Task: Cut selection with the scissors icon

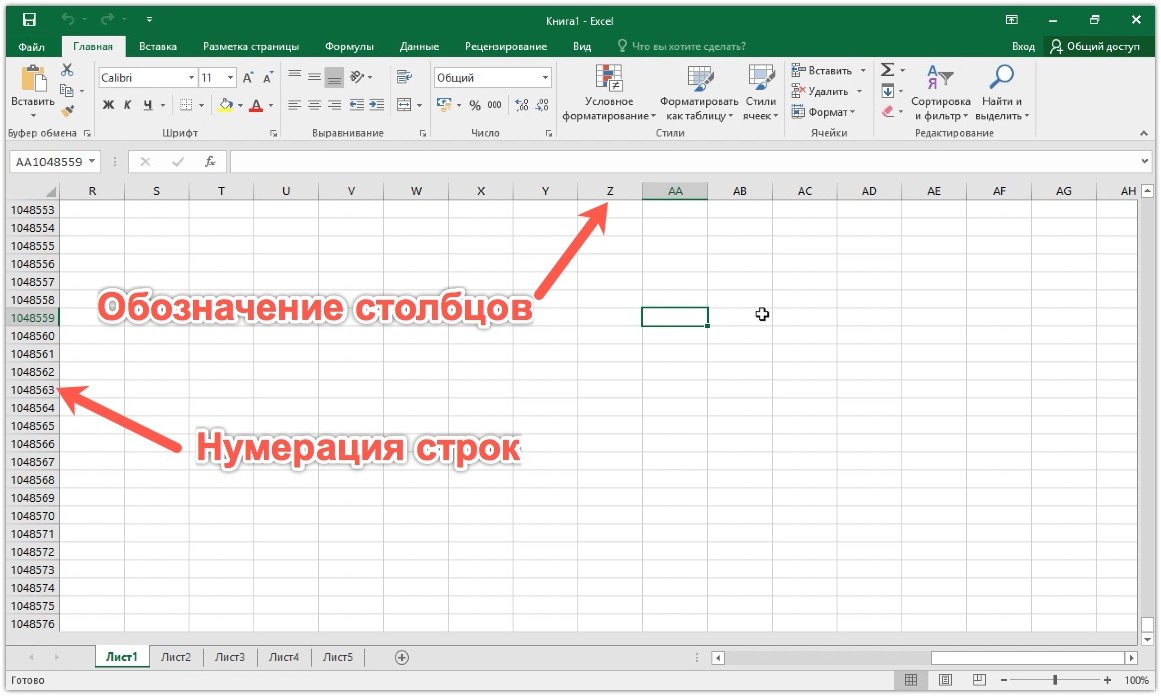Action: (67, 70)
